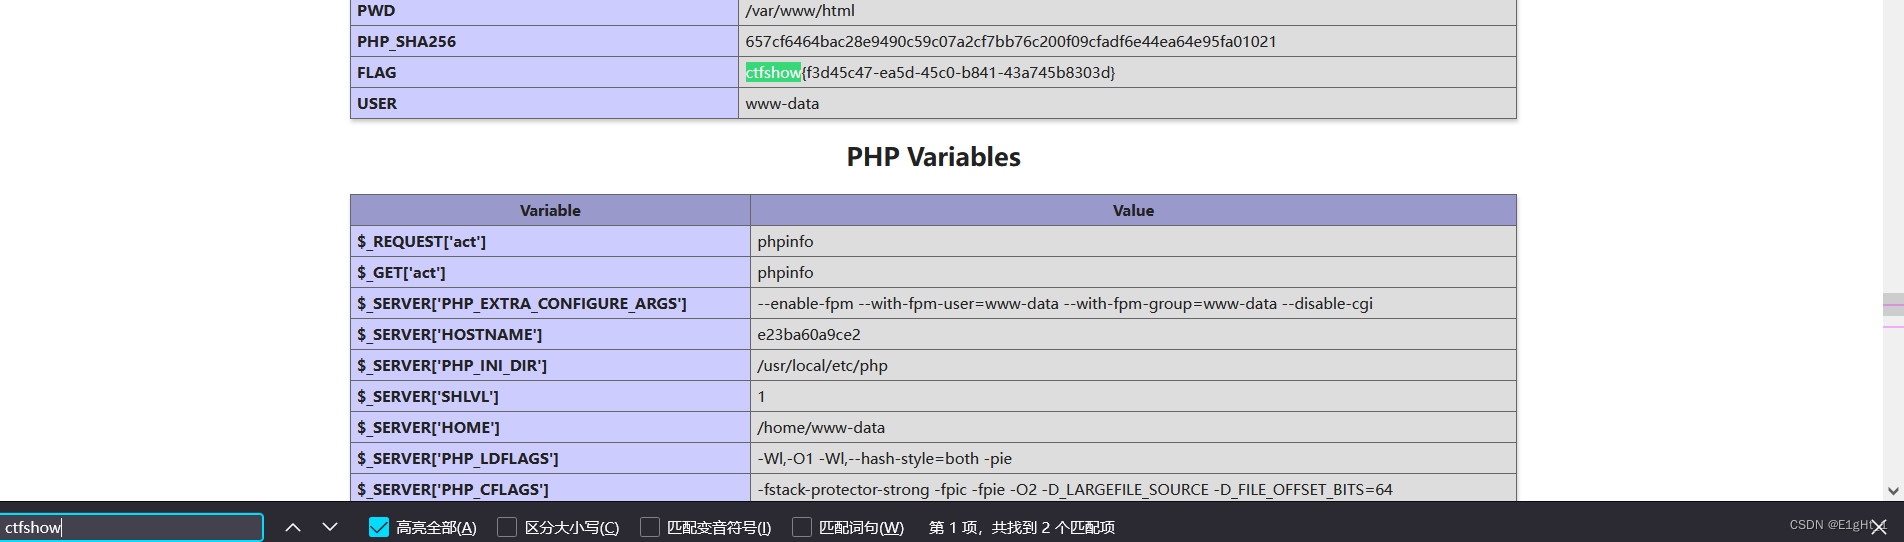This screenshot has height=542, width=1904.
Task: Enable the 区分大小写 case-sensitive checkbox
Action: tap(507, 527)
